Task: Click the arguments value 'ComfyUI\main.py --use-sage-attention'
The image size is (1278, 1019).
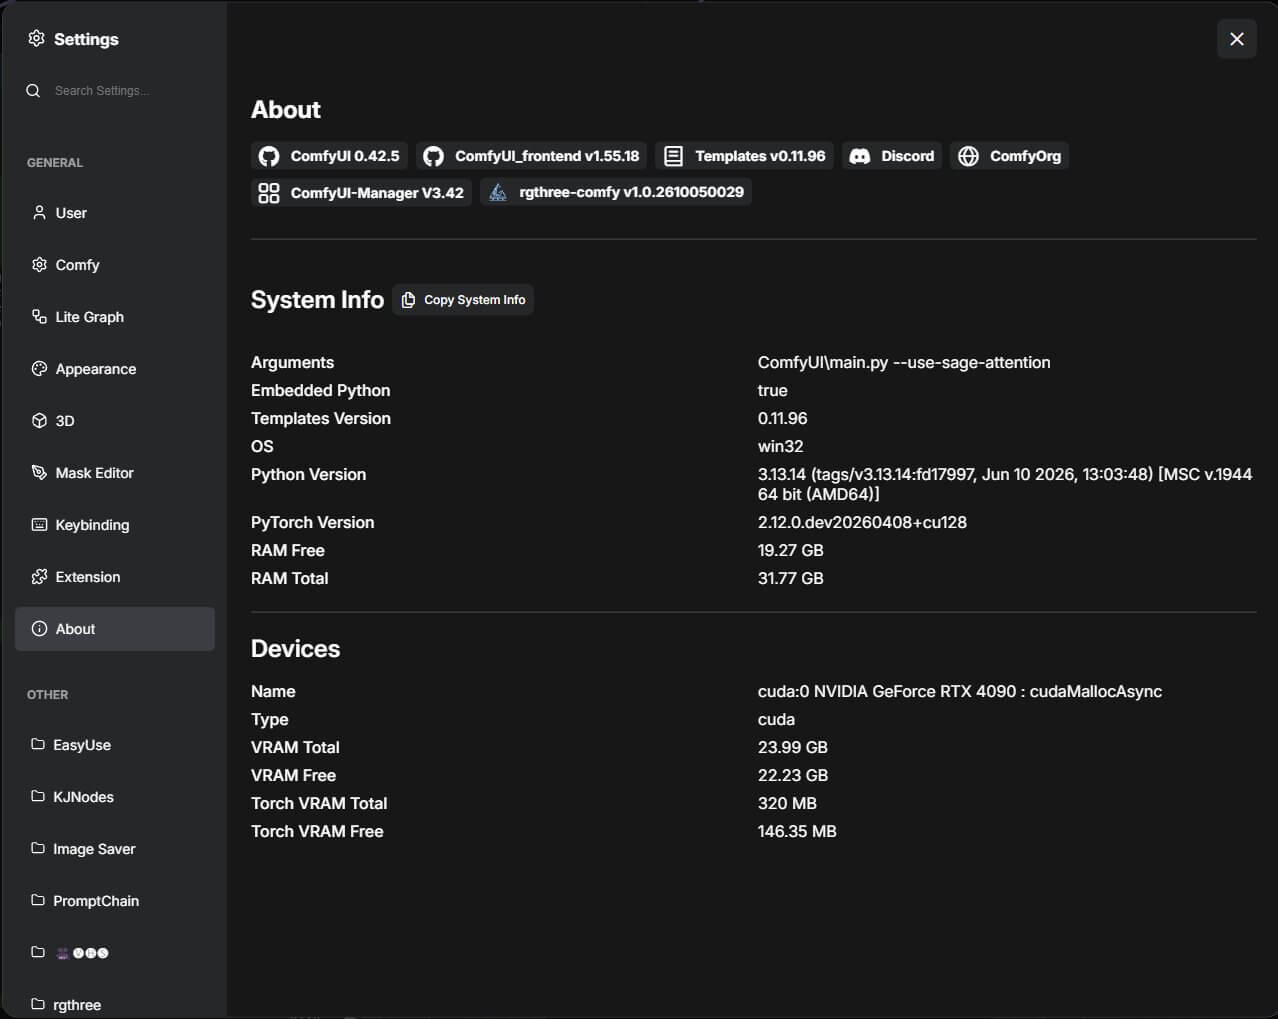Action: [x=904, y=362]
